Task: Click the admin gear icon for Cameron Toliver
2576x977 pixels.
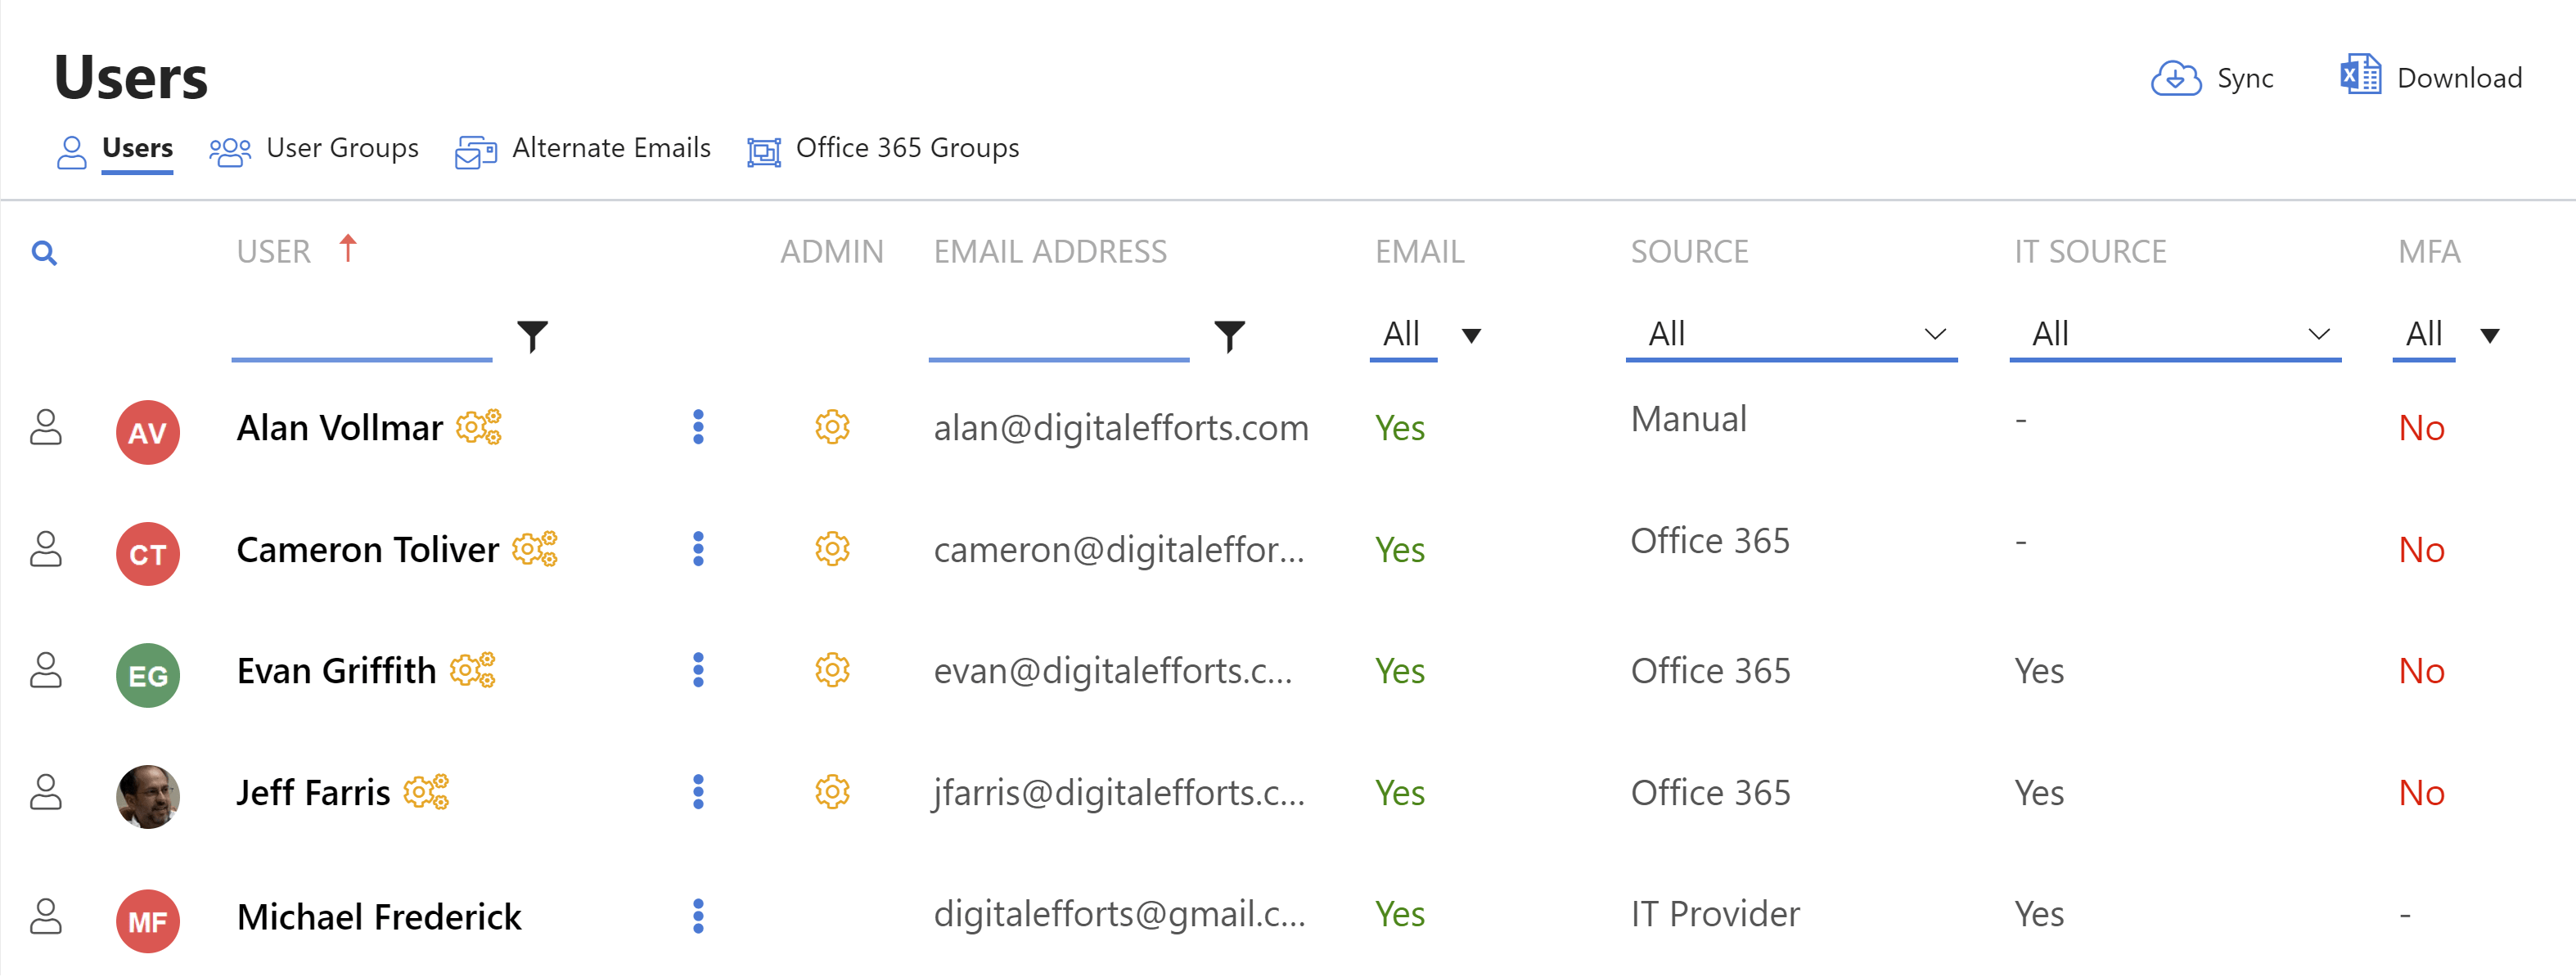Action: (832, 549)
